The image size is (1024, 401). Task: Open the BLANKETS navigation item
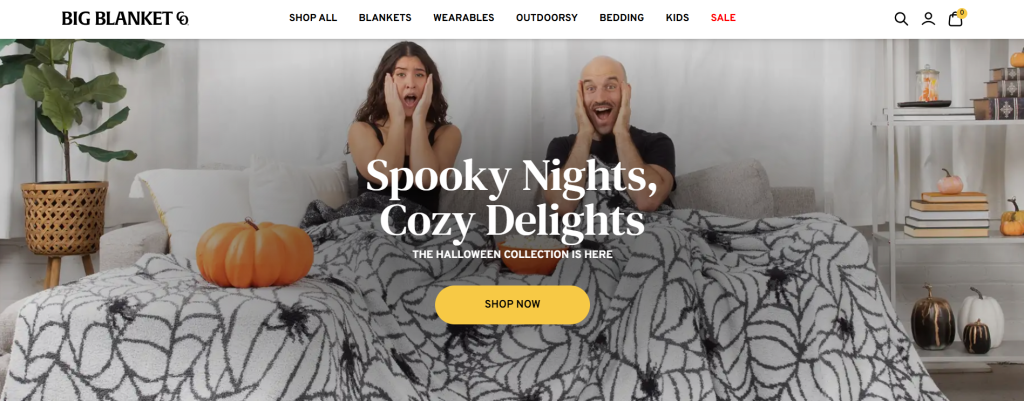point(385,18)
